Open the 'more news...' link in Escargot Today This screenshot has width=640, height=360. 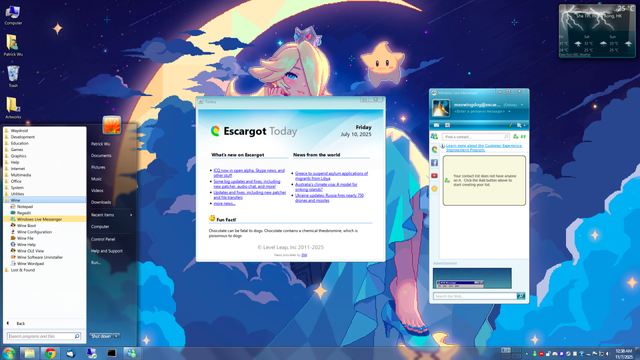click(x=224, y=203)
